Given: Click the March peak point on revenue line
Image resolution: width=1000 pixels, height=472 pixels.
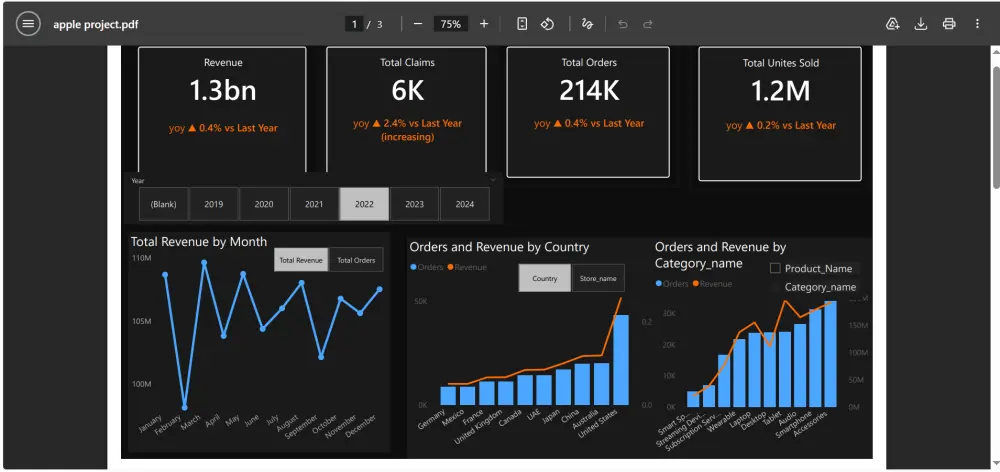Looking at the screenshot, I should (x=204, y=262).
